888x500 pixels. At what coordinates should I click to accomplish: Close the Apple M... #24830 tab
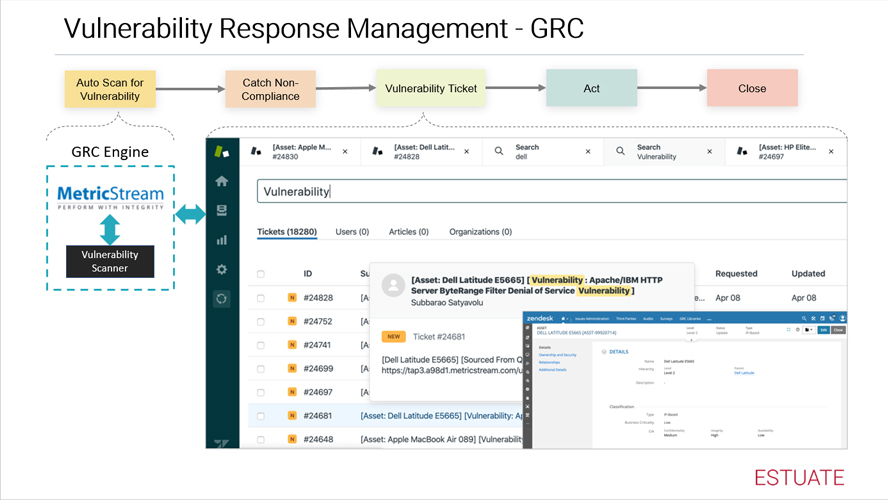345,152
